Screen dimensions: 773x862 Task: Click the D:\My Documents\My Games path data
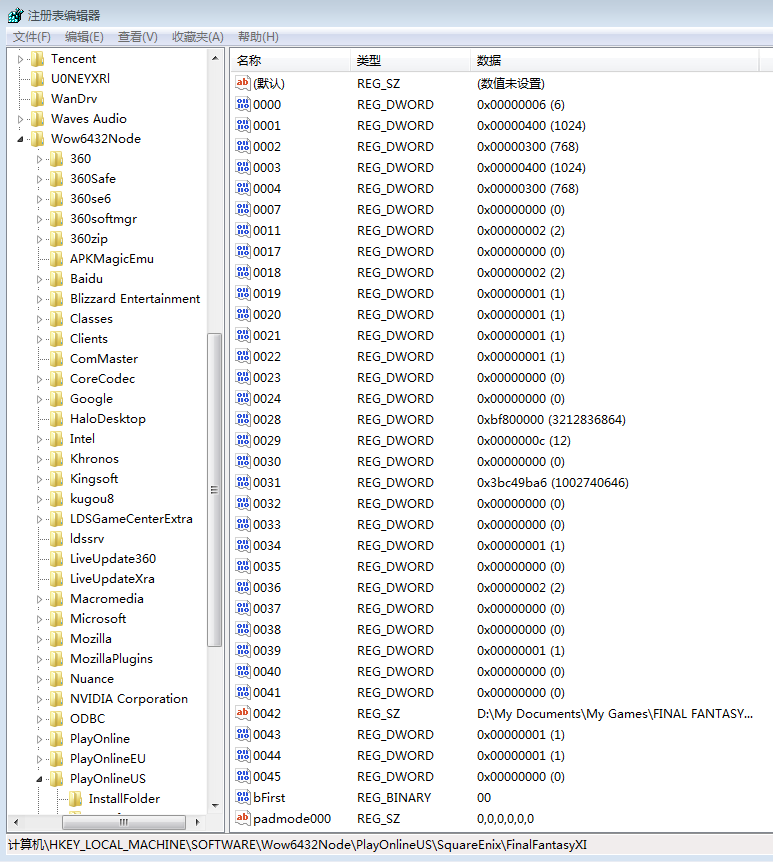click(x=615, y=714)
